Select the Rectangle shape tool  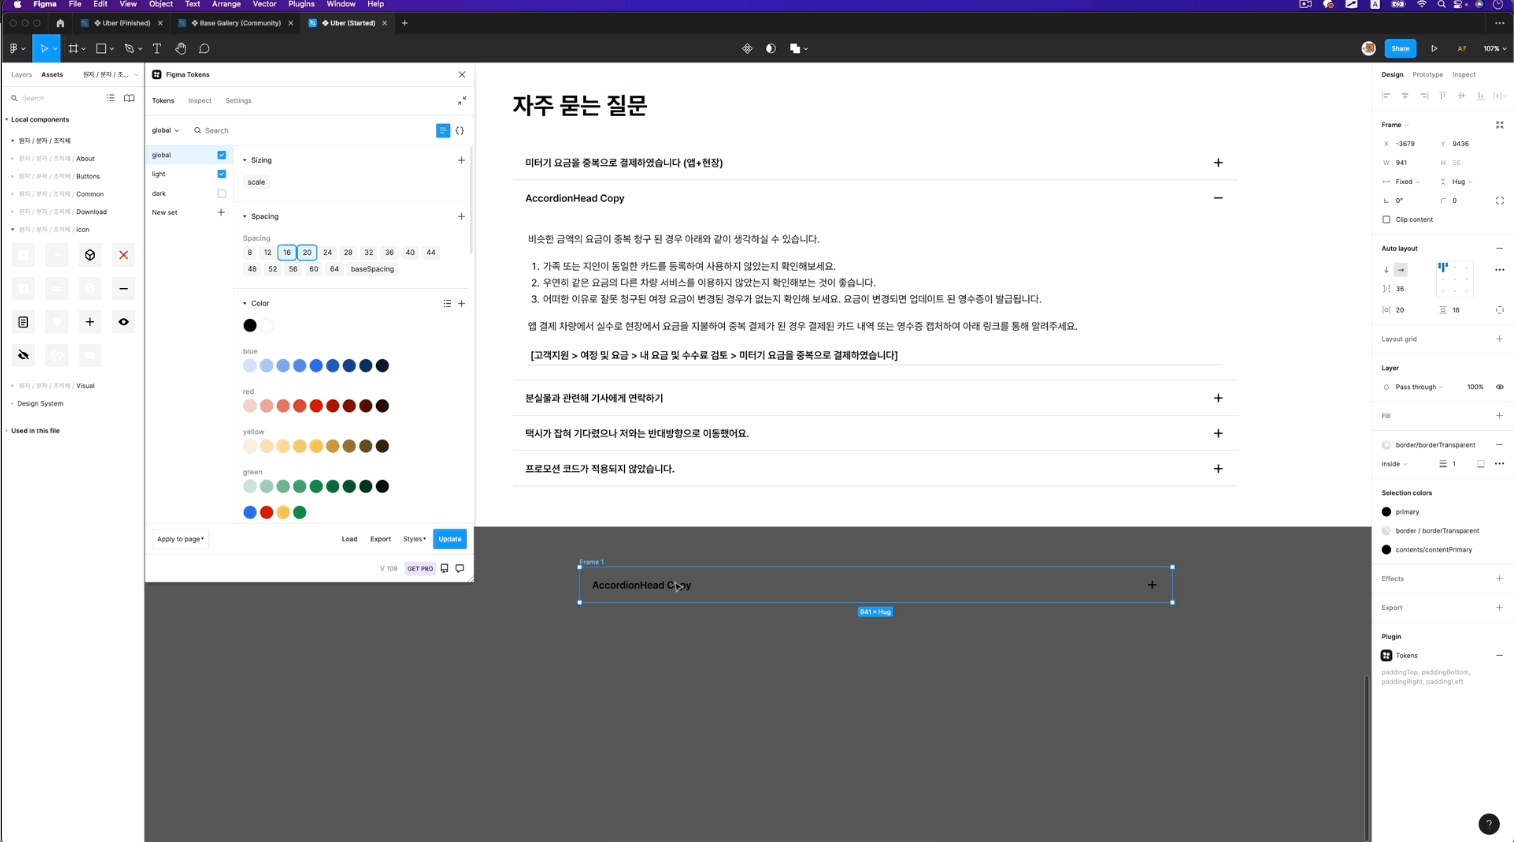(x=101, y=48)
